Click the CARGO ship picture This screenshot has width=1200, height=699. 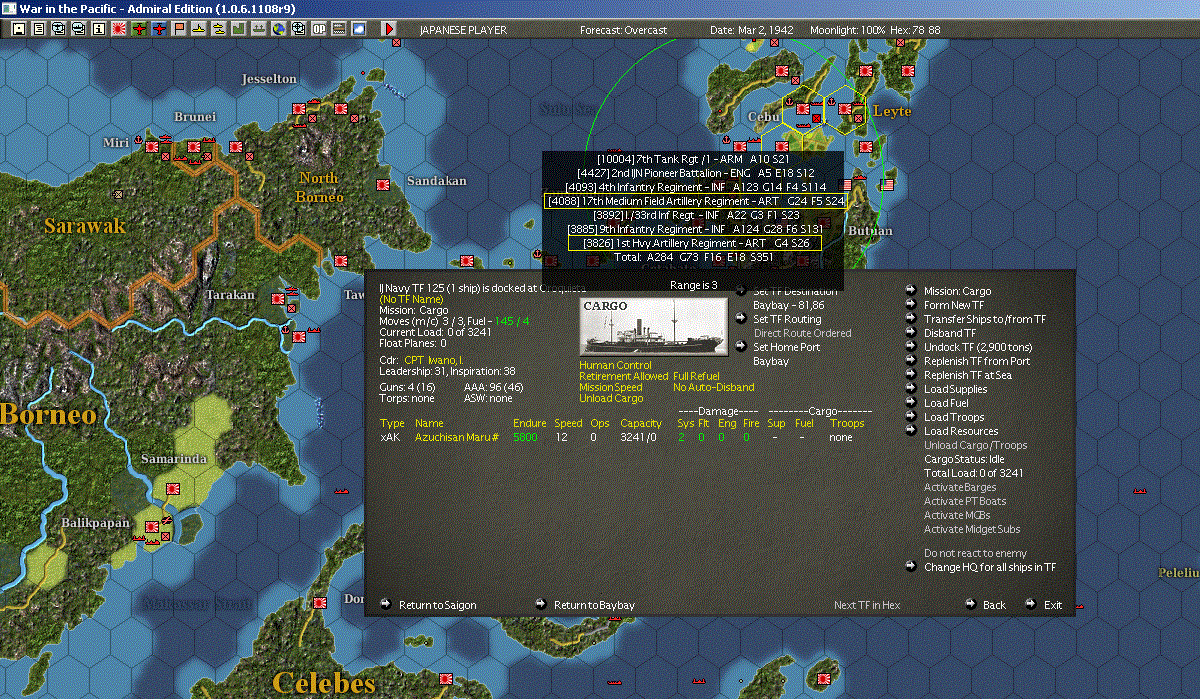[653, 325]
